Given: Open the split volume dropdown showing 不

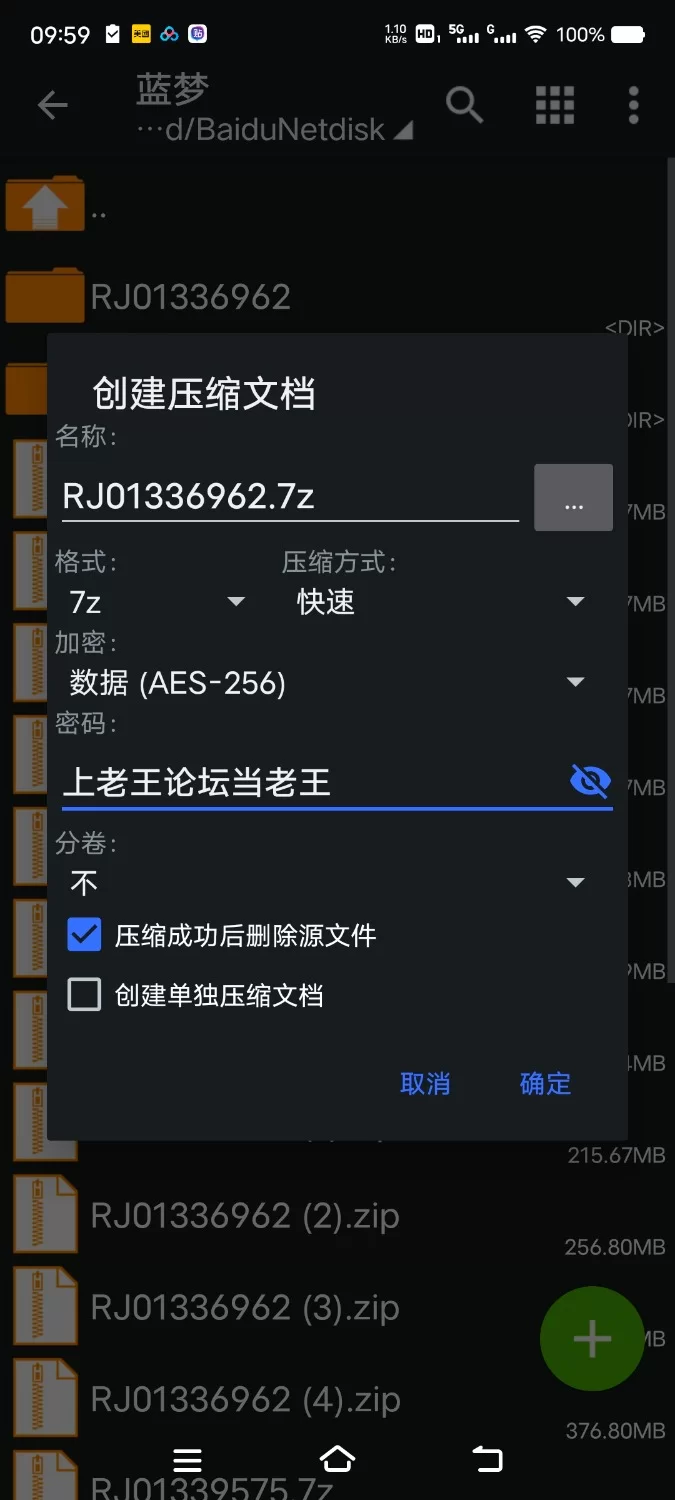Looking at the screenshot, I should point(325,882).
